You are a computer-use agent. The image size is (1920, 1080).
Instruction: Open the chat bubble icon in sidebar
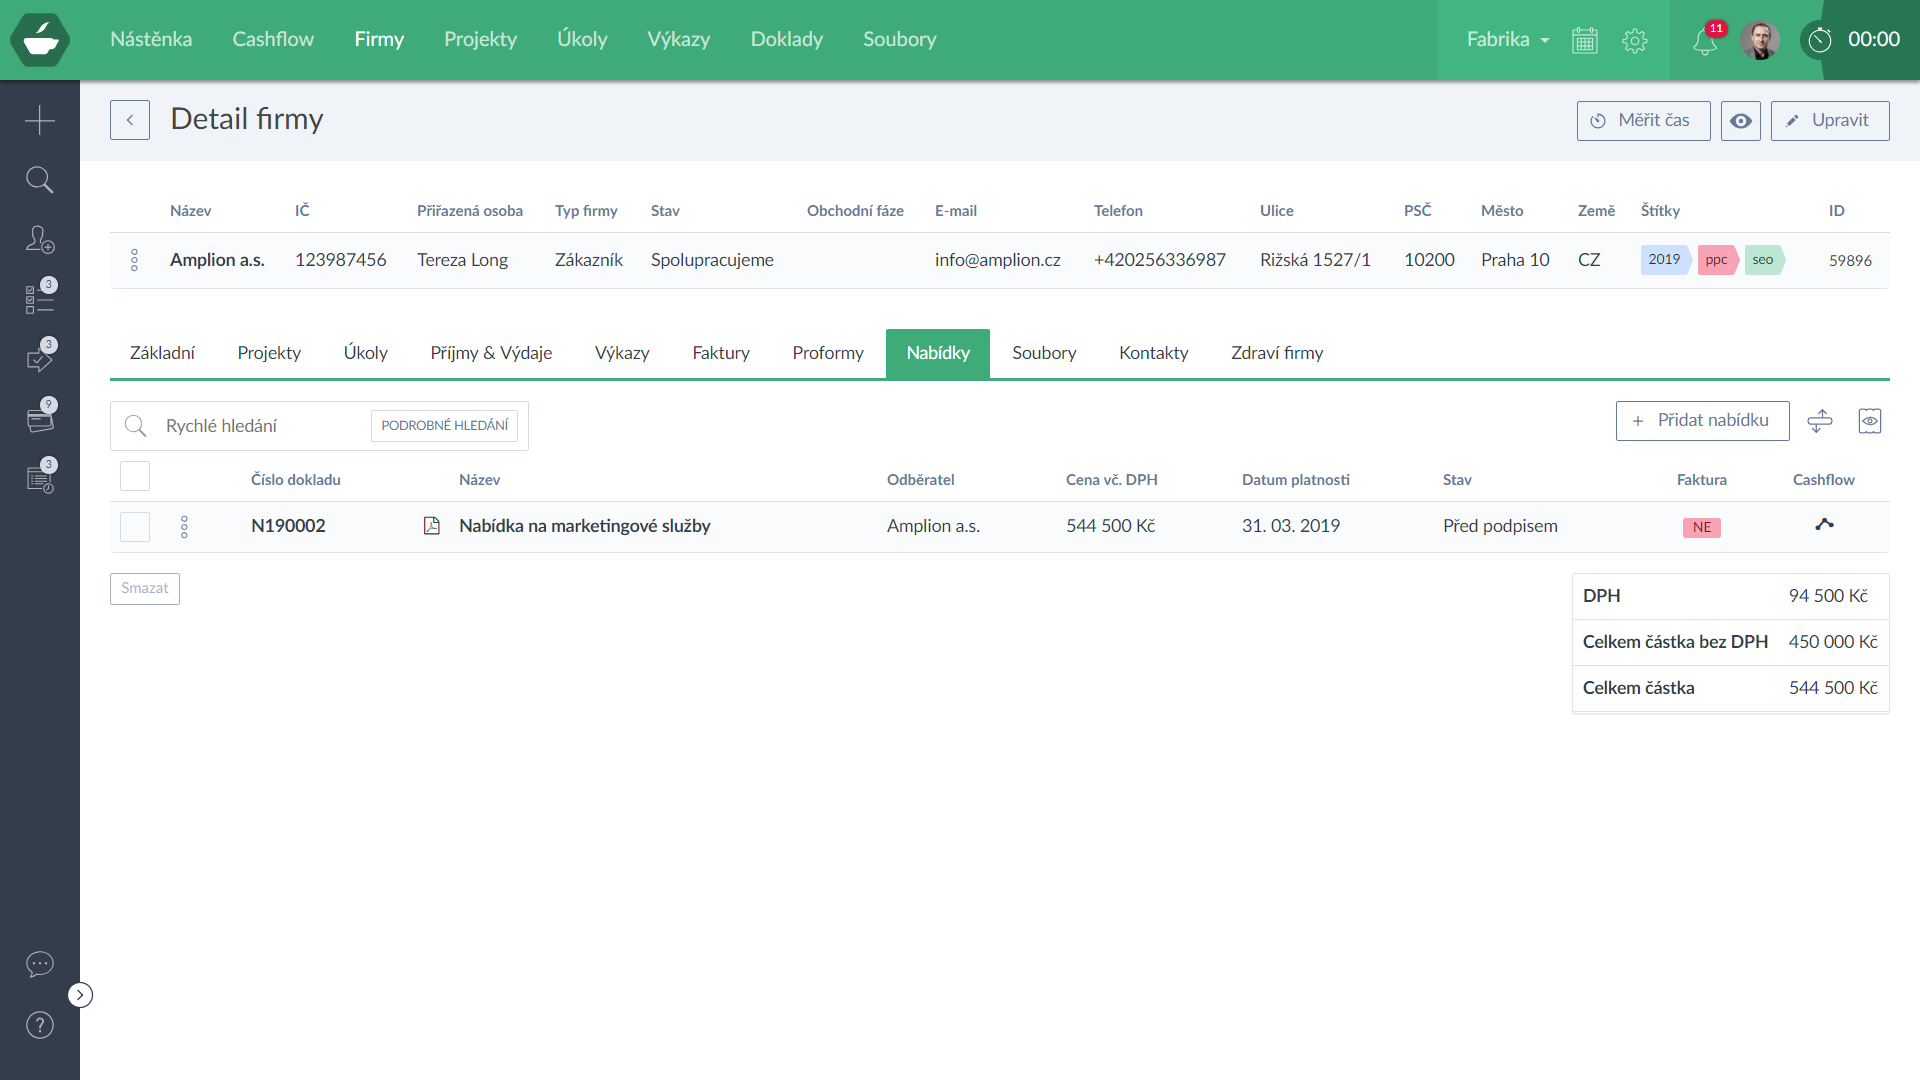coord(40,964)
